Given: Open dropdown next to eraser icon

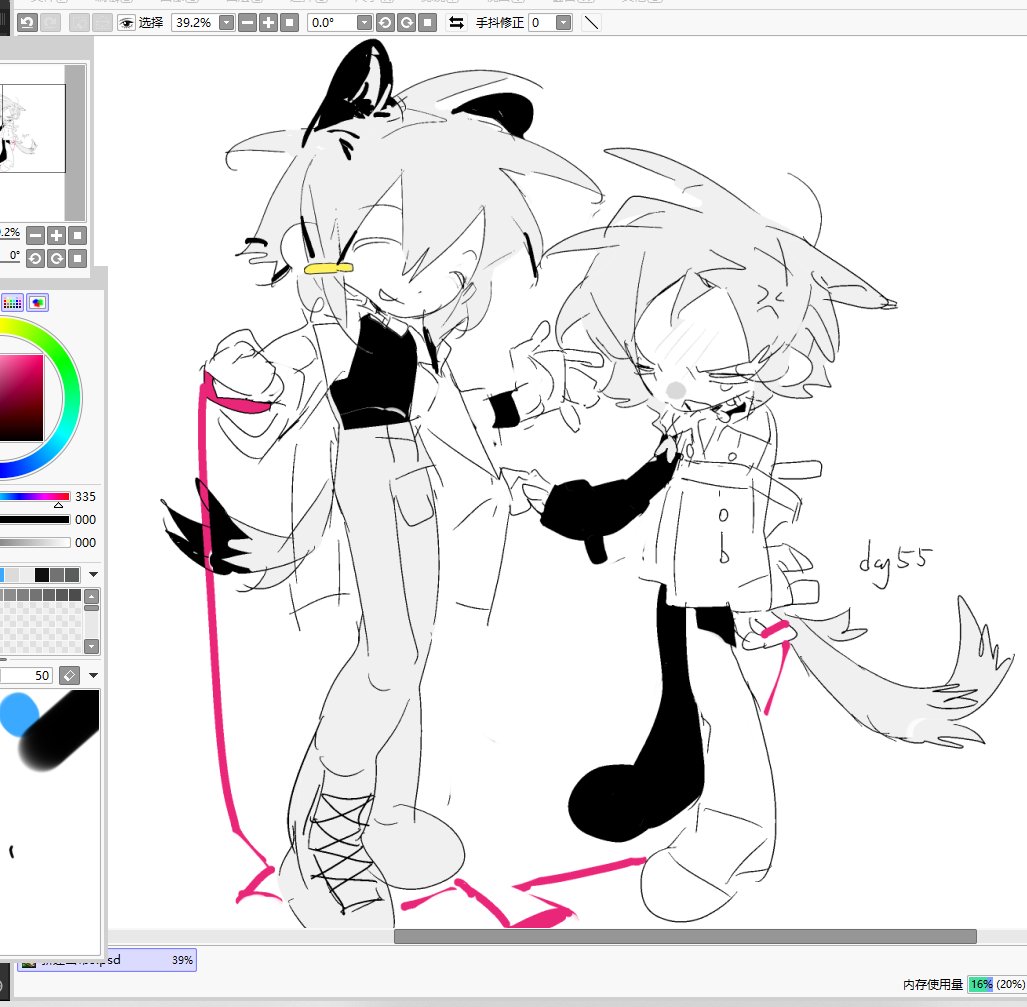Looking at the screenshot, I should 93,675.
